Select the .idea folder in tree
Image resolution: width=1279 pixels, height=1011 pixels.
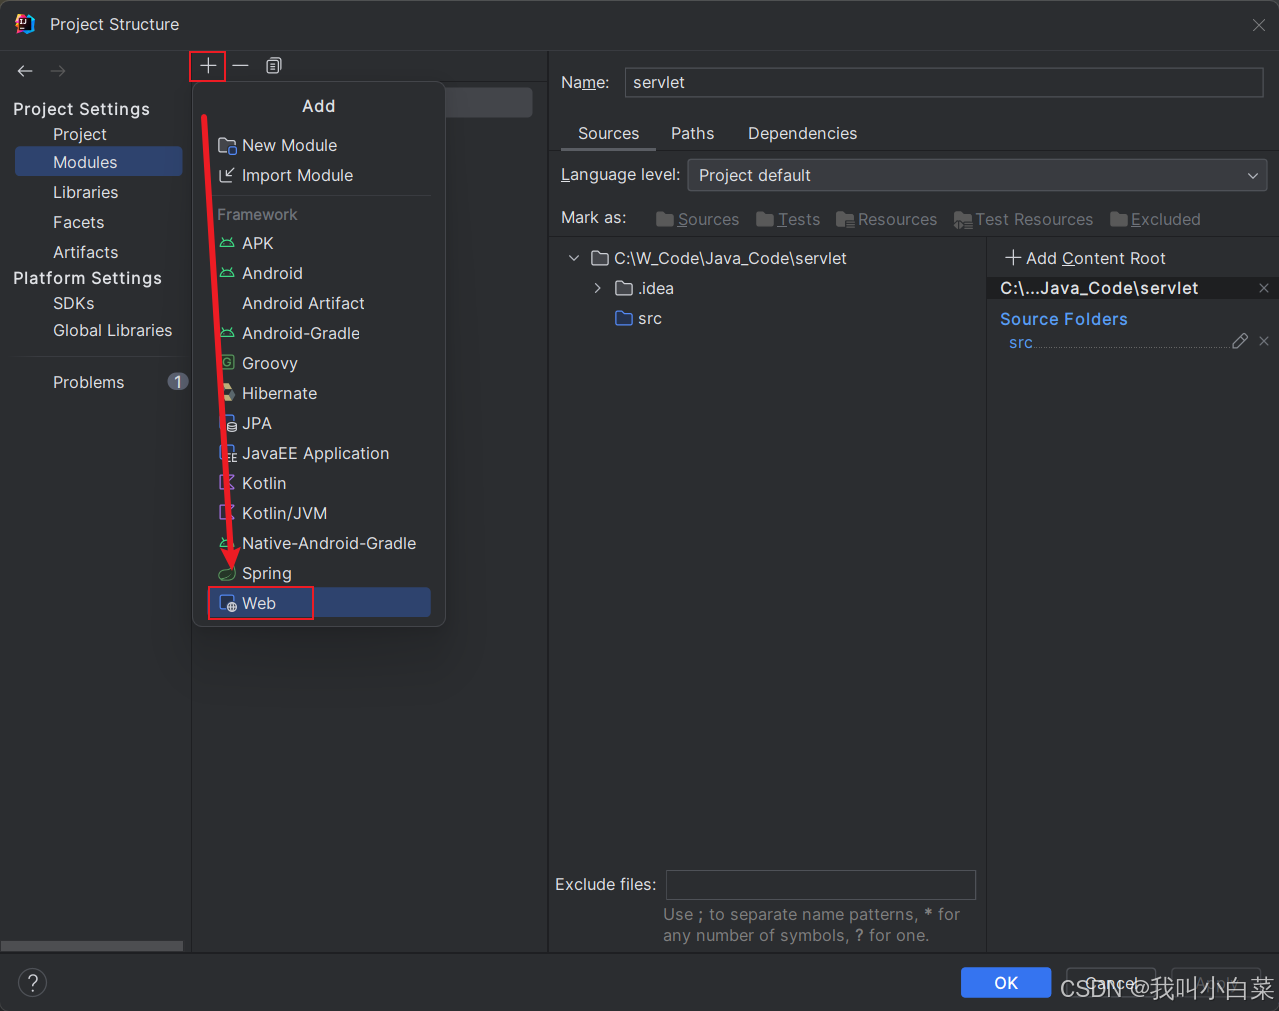pyautogui.click(x=644, y=288)
